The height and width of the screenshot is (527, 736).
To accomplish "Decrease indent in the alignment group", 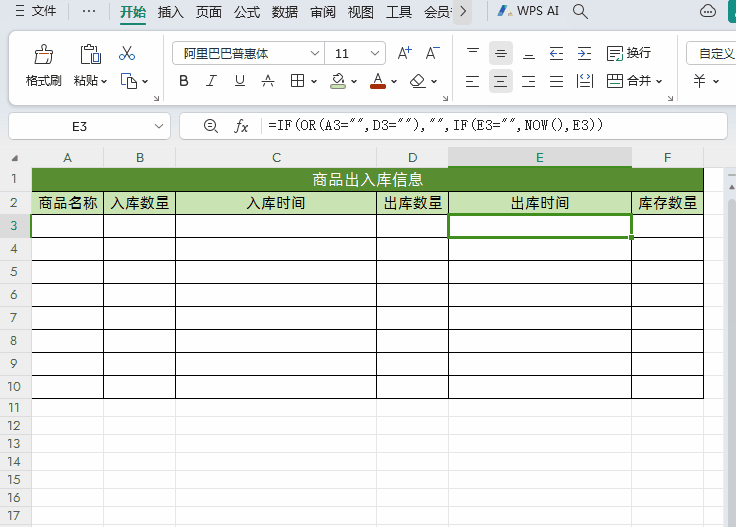I will (x=556, y=53).
